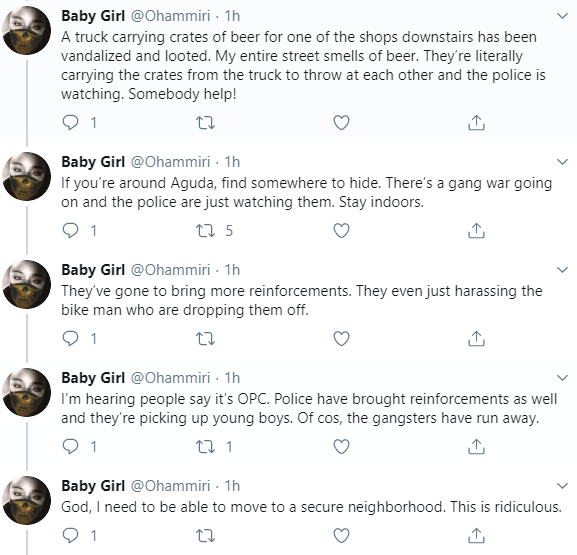Open the 1h timestamp on reinforcements tweet
This screenshot has height=555, width=577.
(x=232, y=270)
